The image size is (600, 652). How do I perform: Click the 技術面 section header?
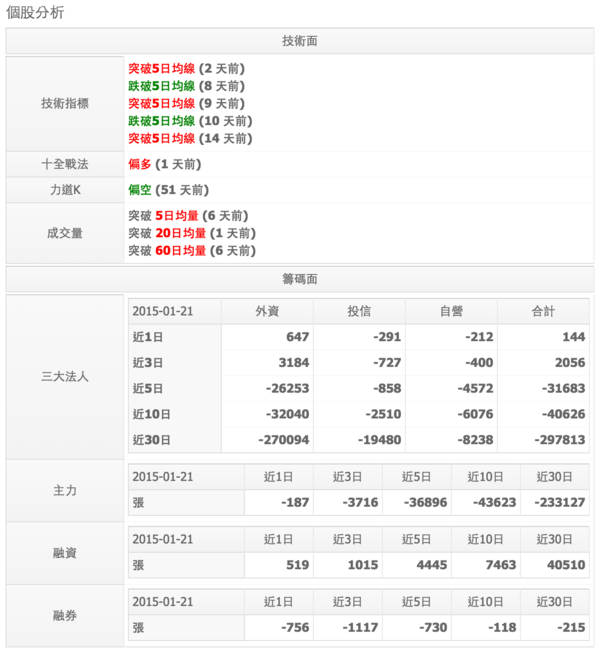pyautogui.click(x=300, y=41)
